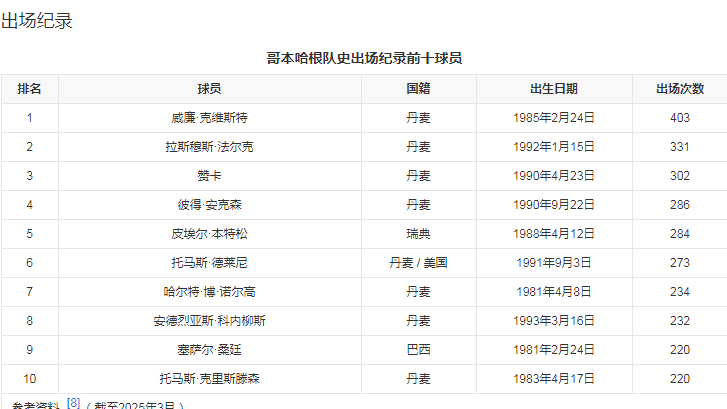
Task: Select player 托马斯·德莱尼
Action: [209, 263]
